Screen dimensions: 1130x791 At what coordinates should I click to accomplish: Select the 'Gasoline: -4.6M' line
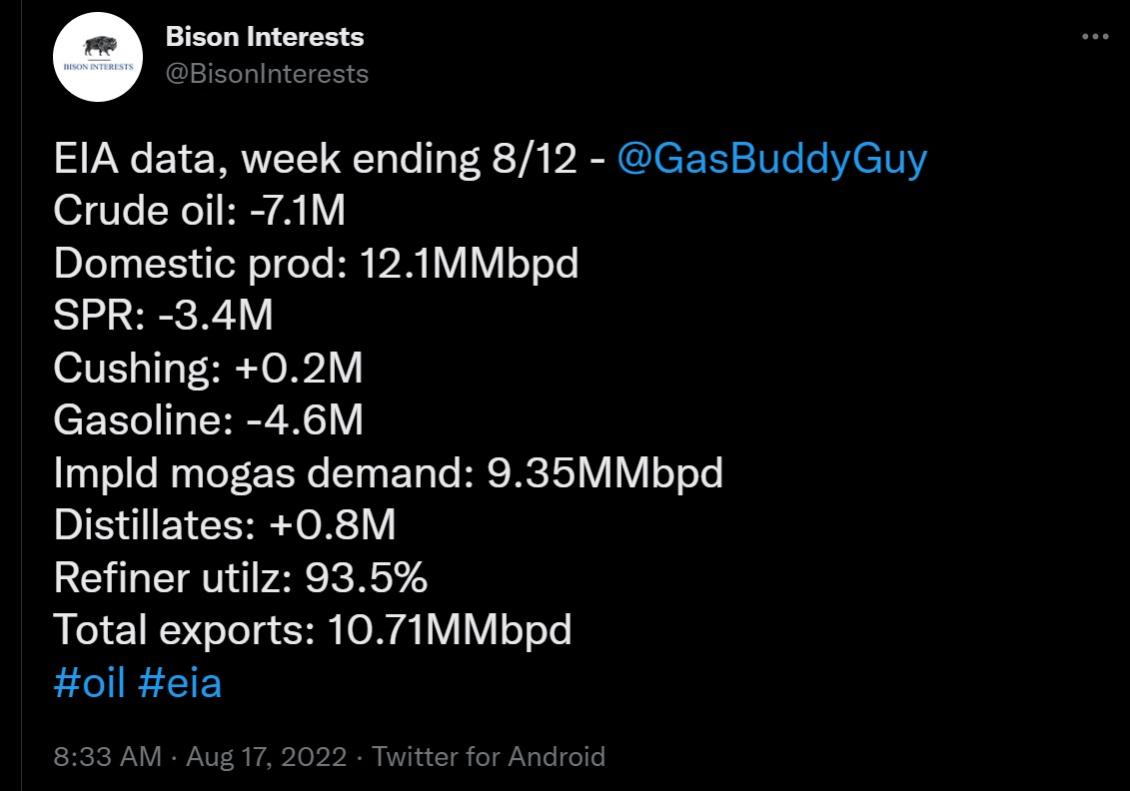coord(208,421)
